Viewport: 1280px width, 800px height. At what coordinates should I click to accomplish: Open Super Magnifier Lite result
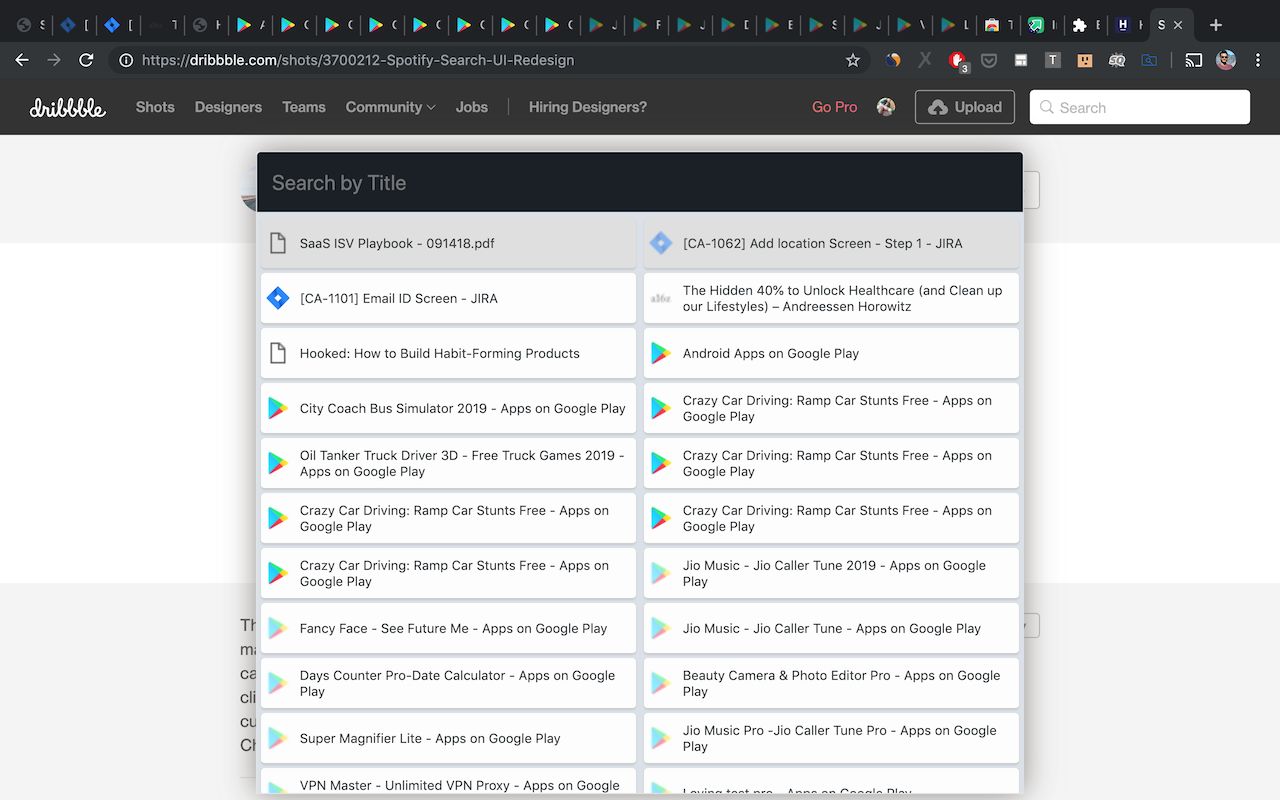448,738
